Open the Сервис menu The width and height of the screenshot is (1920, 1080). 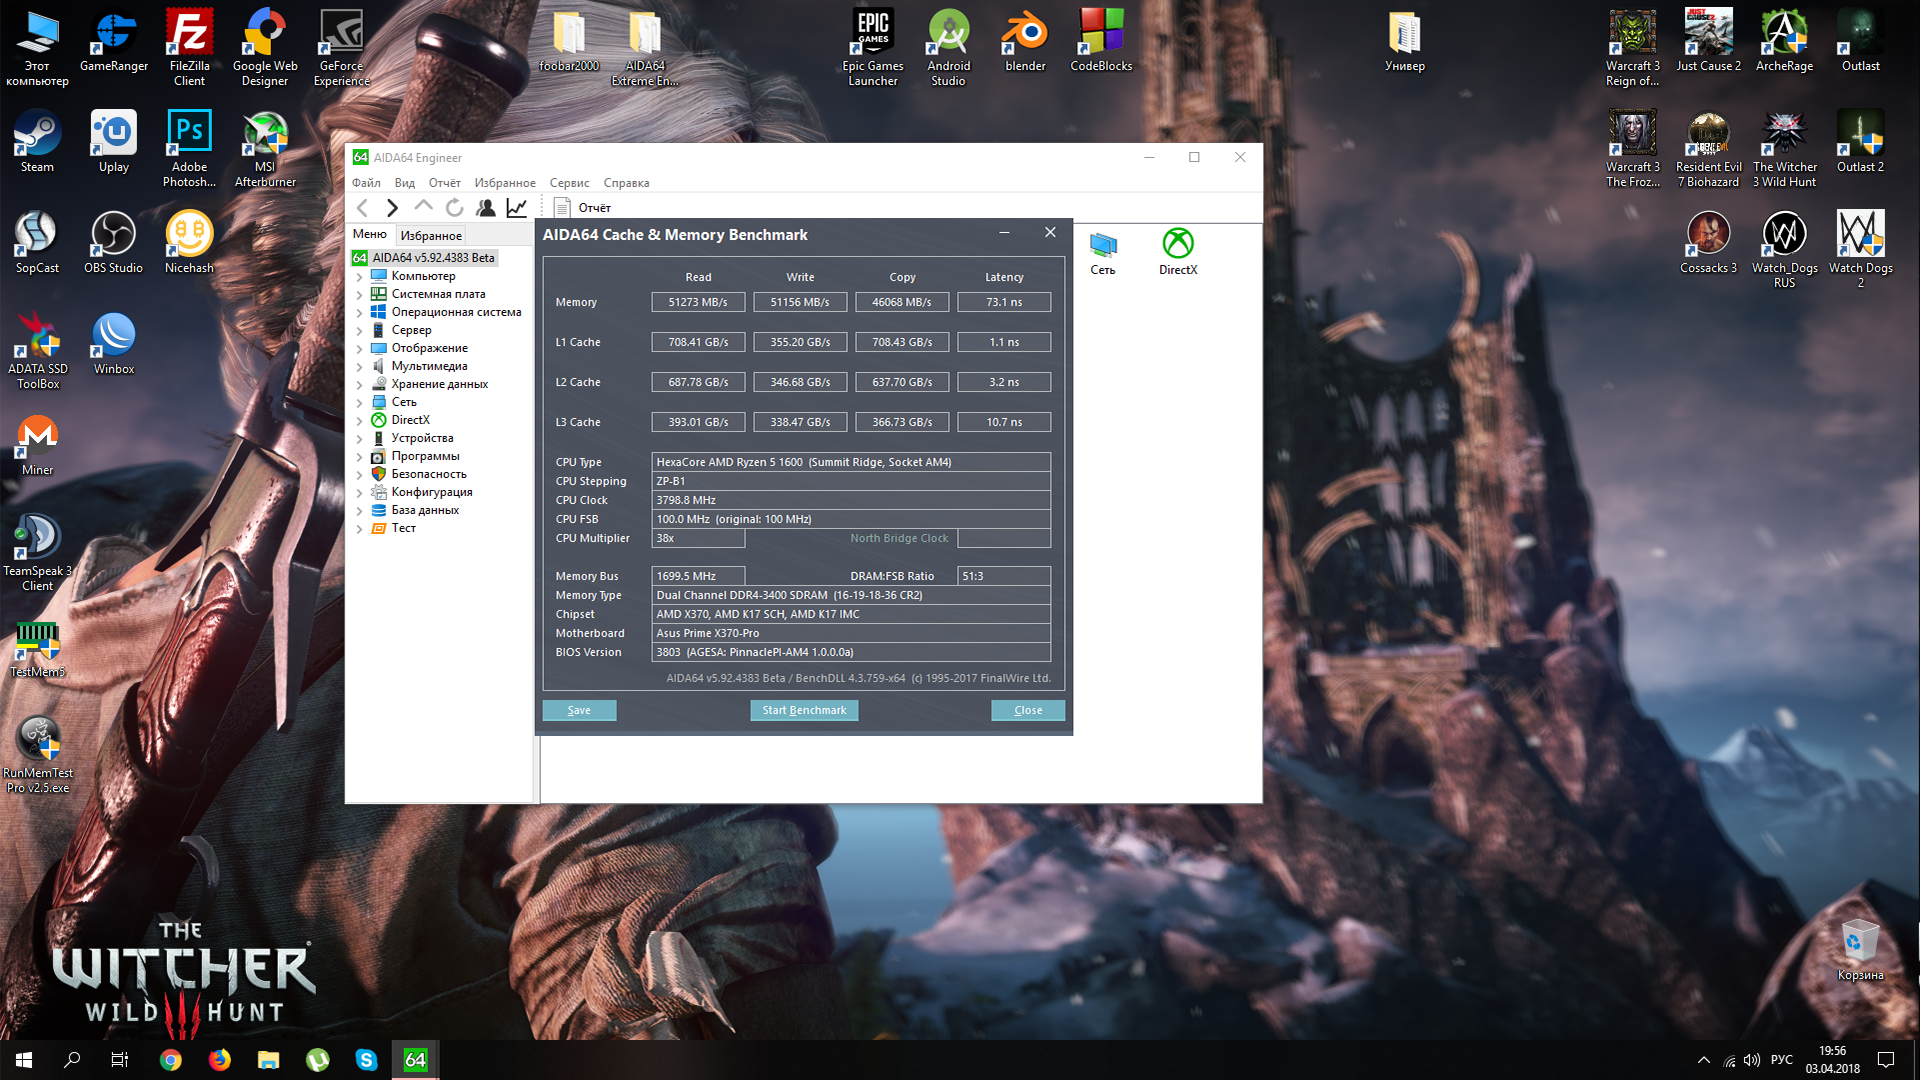569,183
